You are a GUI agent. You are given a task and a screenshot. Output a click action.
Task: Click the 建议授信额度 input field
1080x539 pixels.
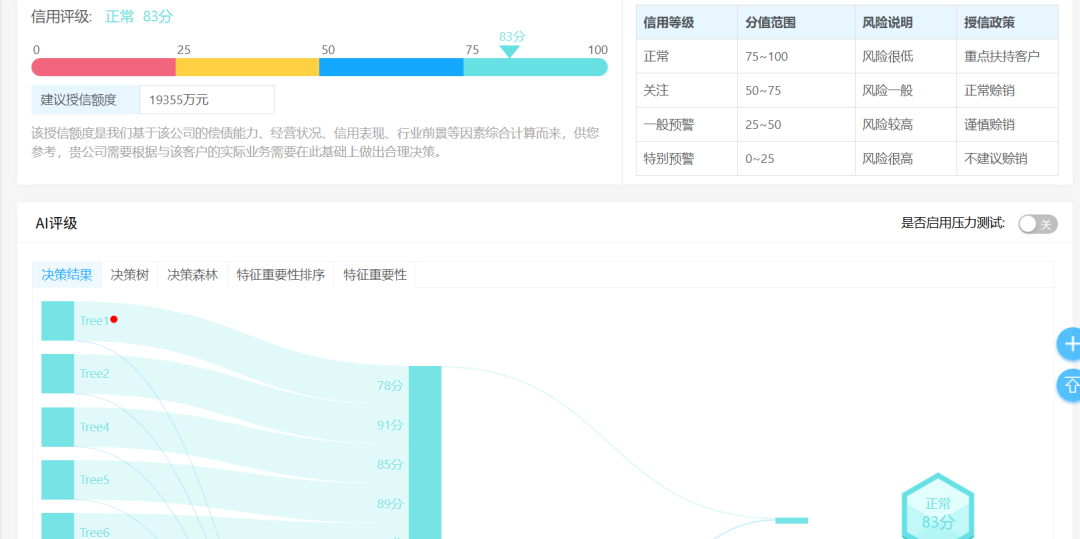point(207,100)
